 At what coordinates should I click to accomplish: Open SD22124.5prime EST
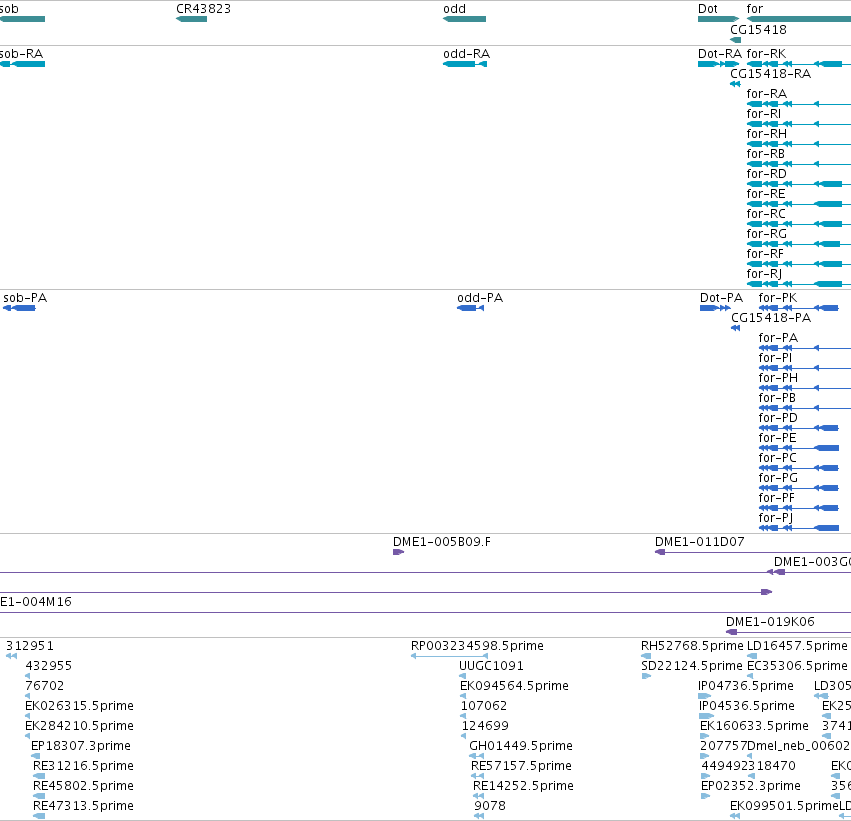(x=646, y=677)
